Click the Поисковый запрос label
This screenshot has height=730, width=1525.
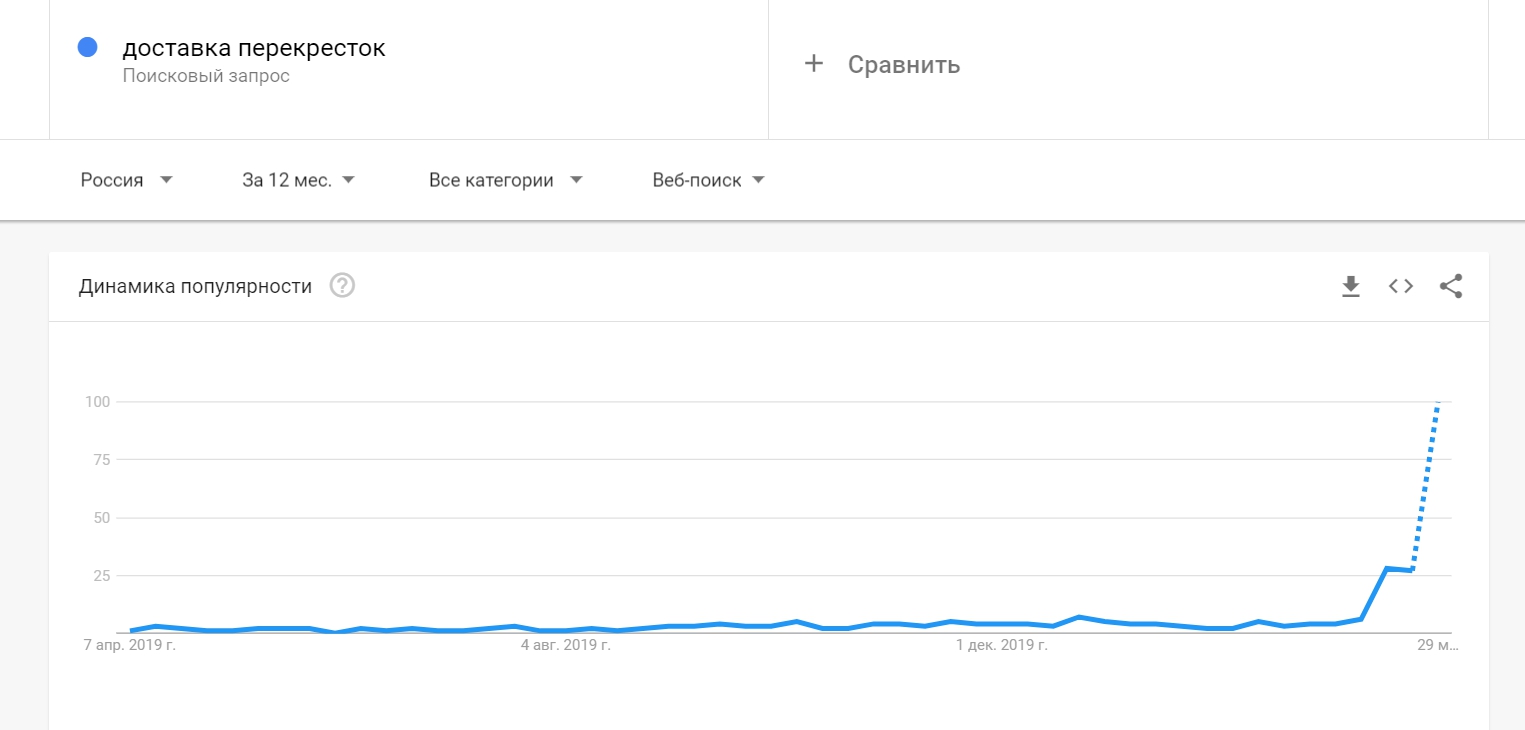pyautogui.click(x=206, y=76)
